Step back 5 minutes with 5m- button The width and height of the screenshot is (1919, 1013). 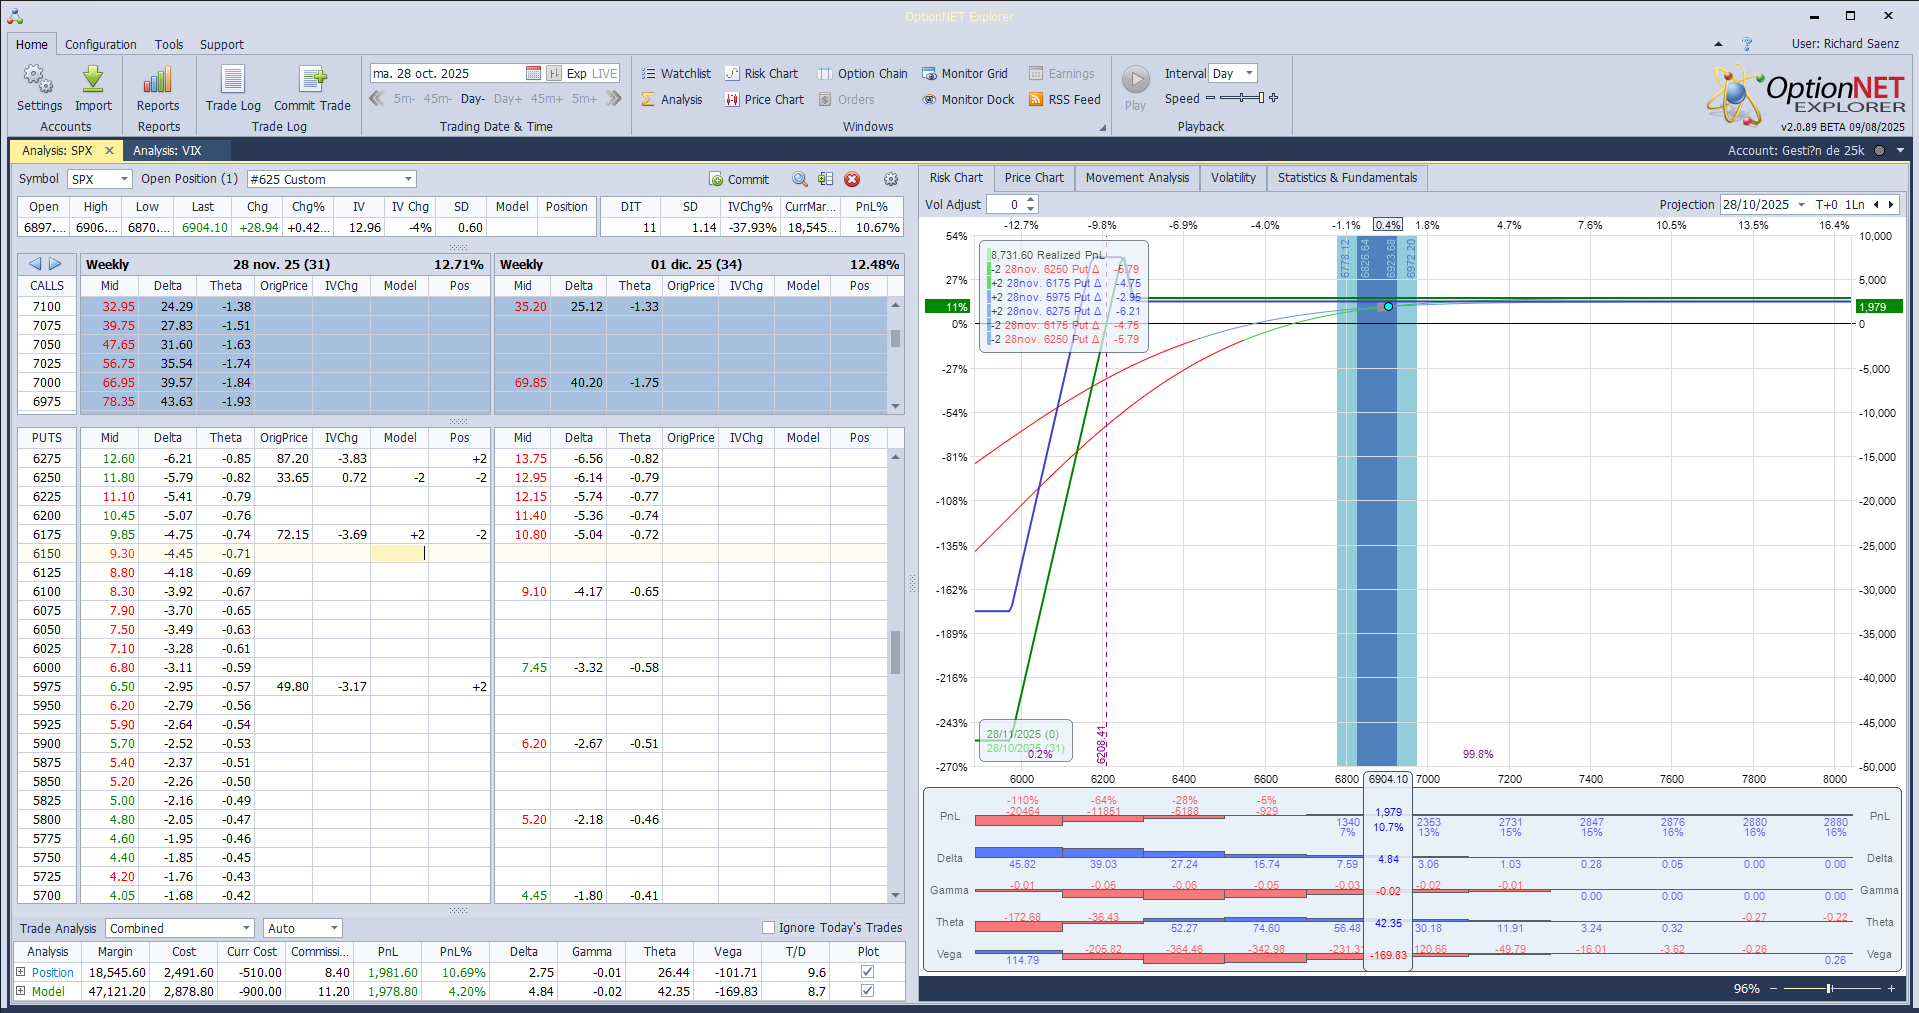(404, 99)
